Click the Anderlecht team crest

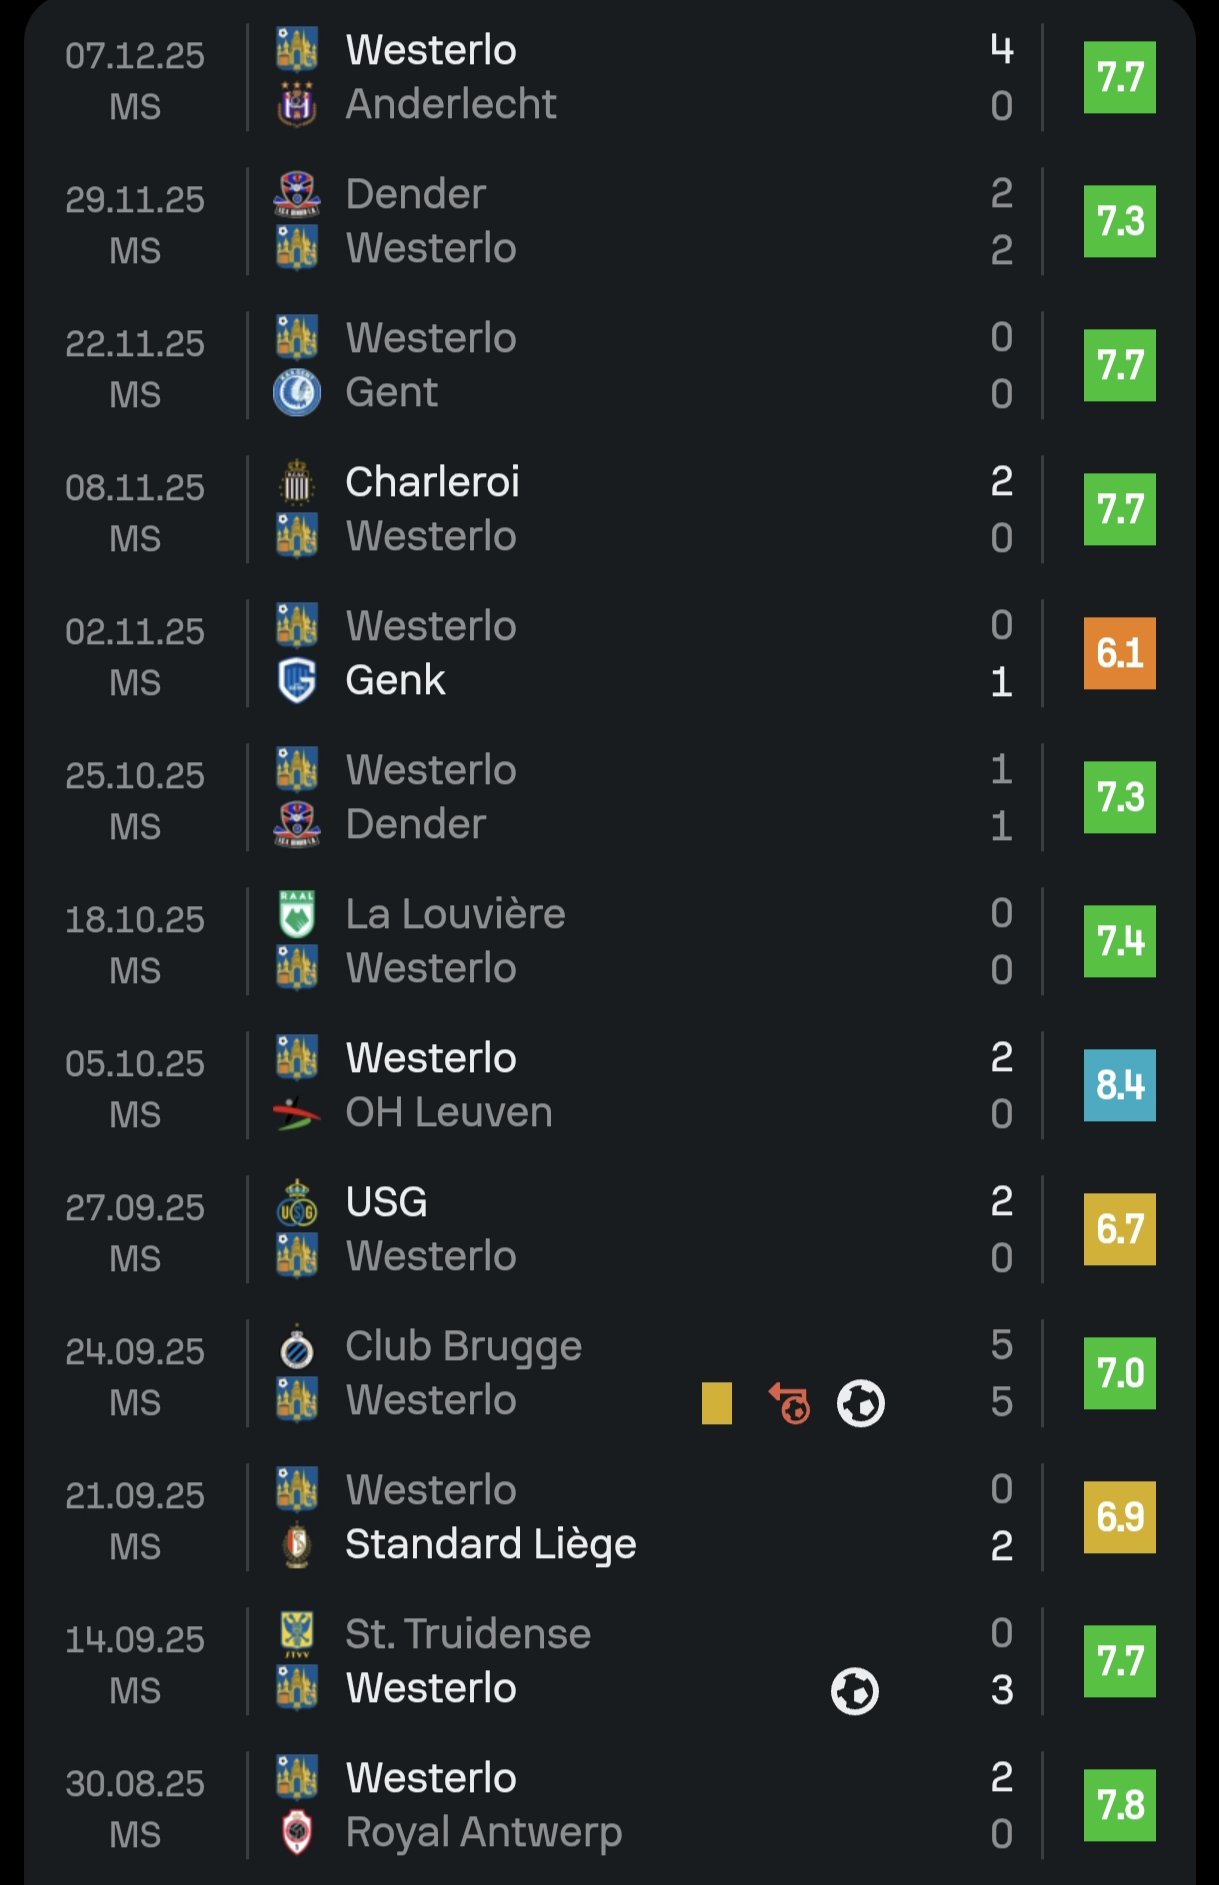296,105
